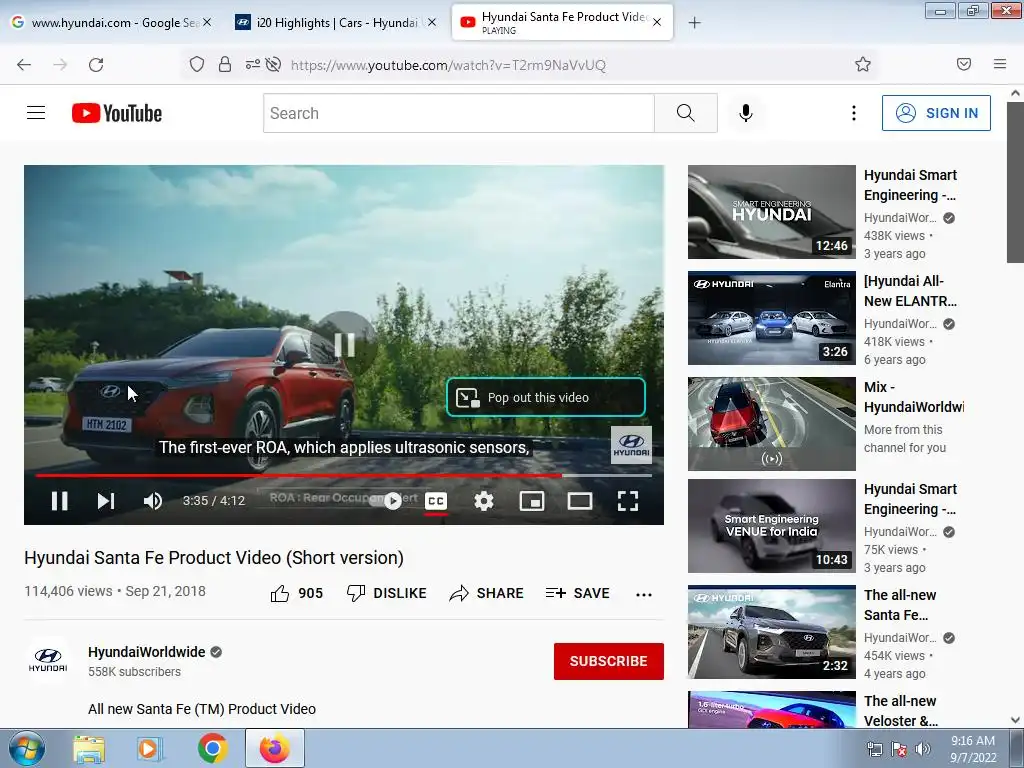Open Google Chrome from taskbar
1024x768 pixels.
click(213, 748)
